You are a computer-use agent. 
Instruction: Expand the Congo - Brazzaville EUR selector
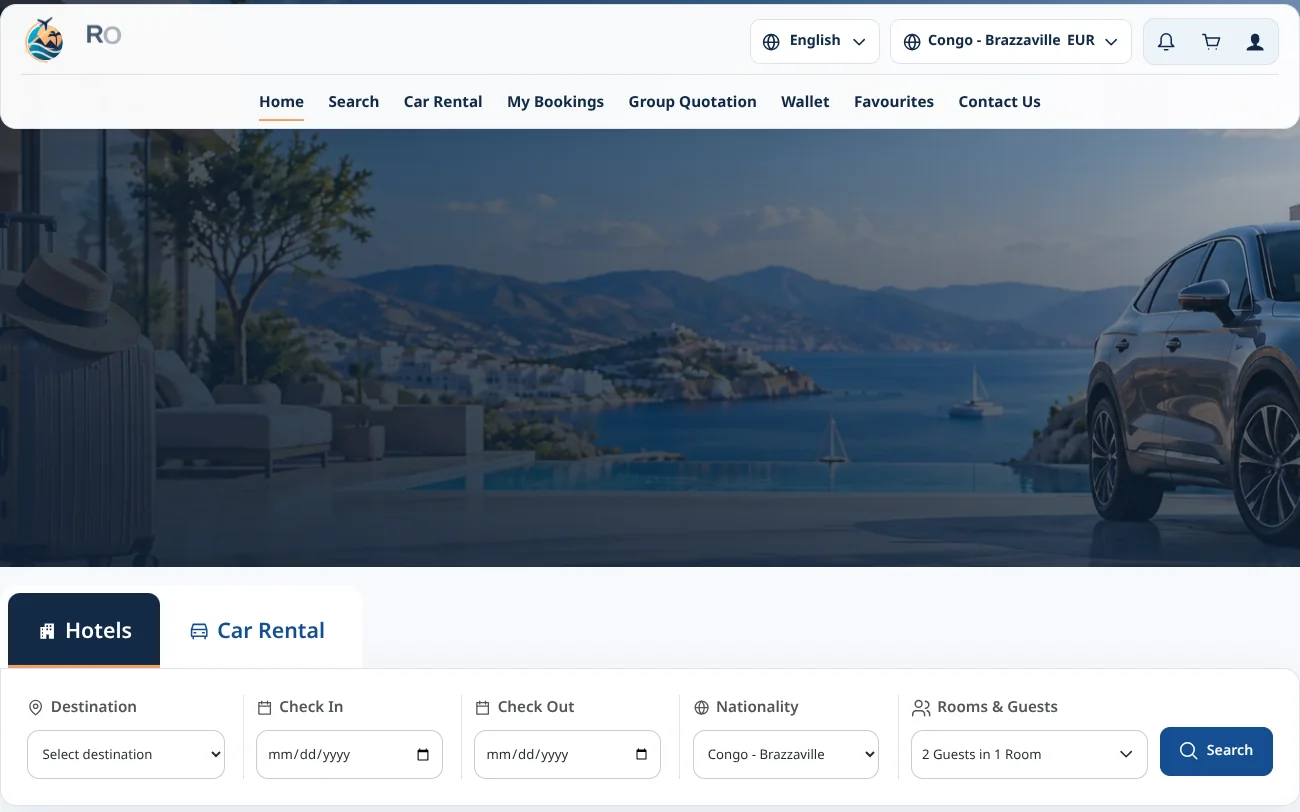[1011, 42]
